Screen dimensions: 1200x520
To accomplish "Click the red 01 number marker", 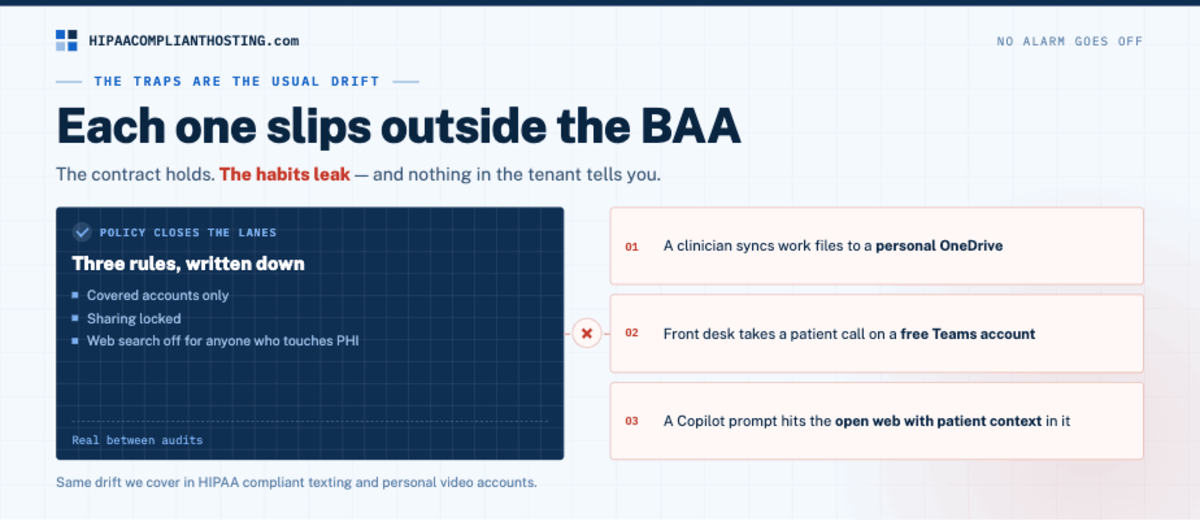I will pos(632,246).
